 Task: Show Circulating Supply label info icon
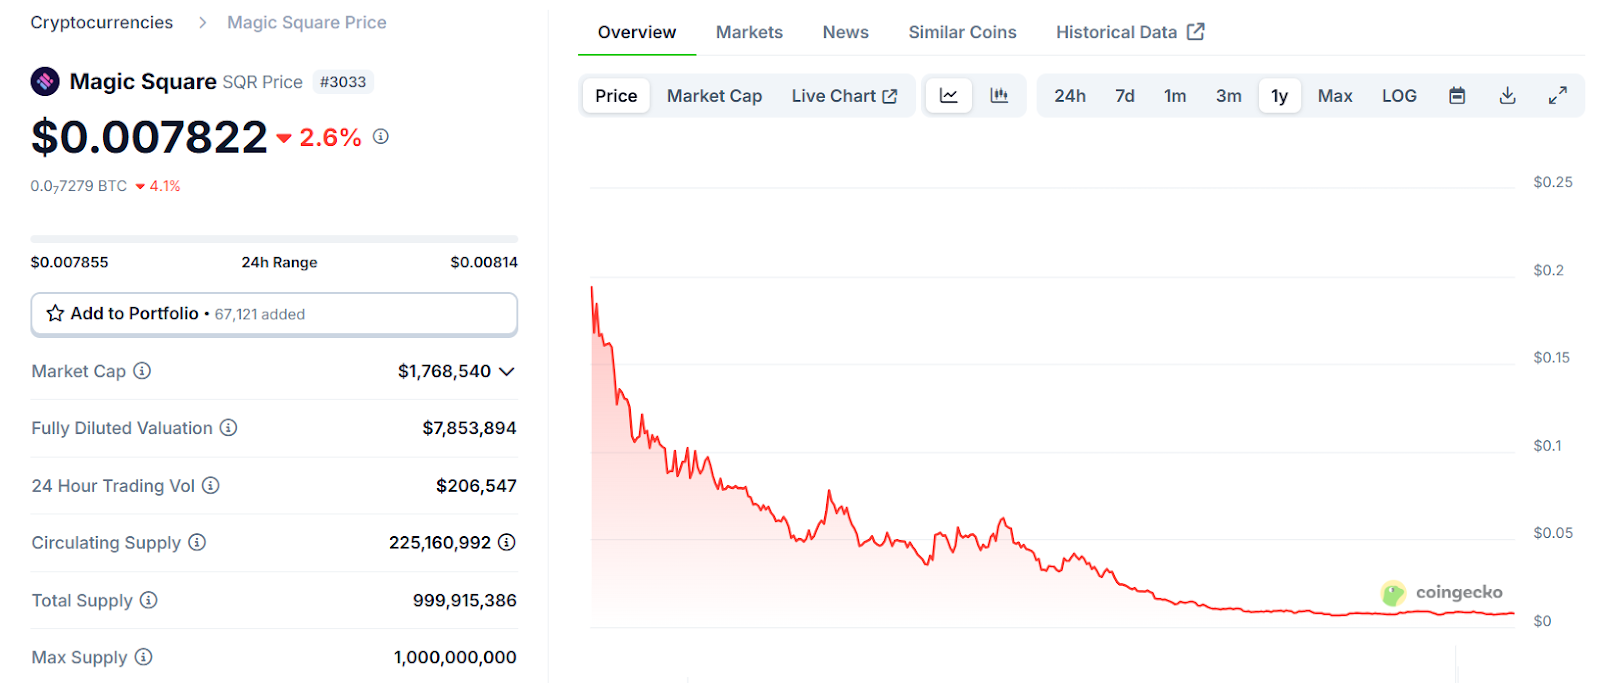click(x=197, y=542)
